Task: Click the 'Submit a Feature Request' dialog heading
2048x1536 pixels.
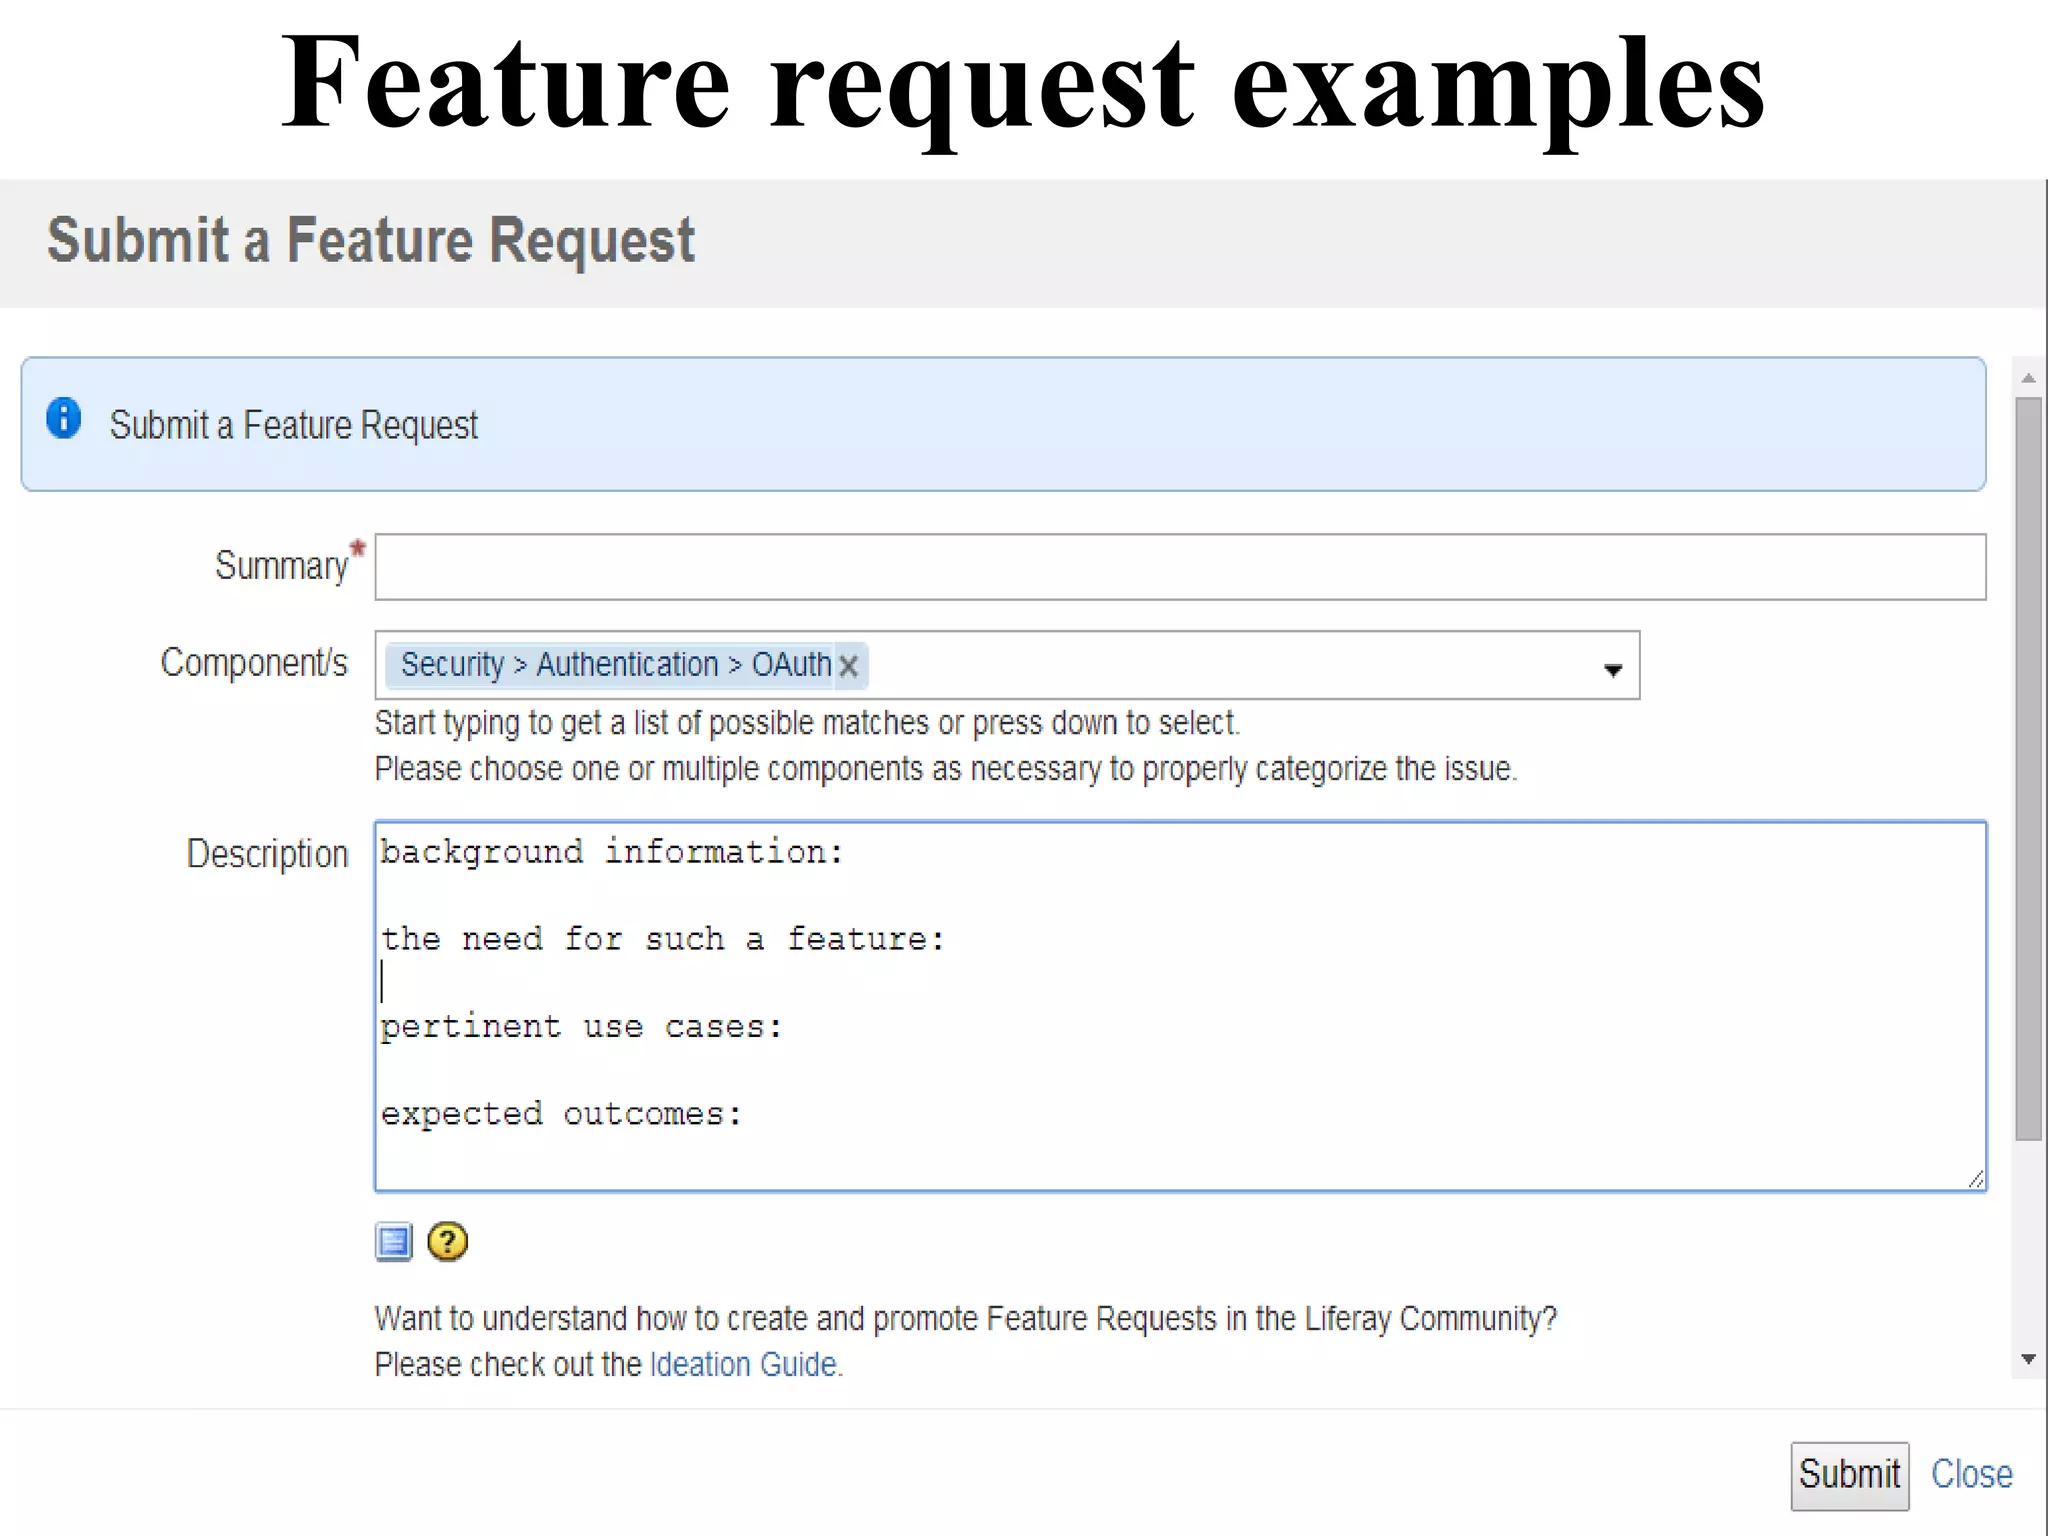Action: (x=371, y=241)
